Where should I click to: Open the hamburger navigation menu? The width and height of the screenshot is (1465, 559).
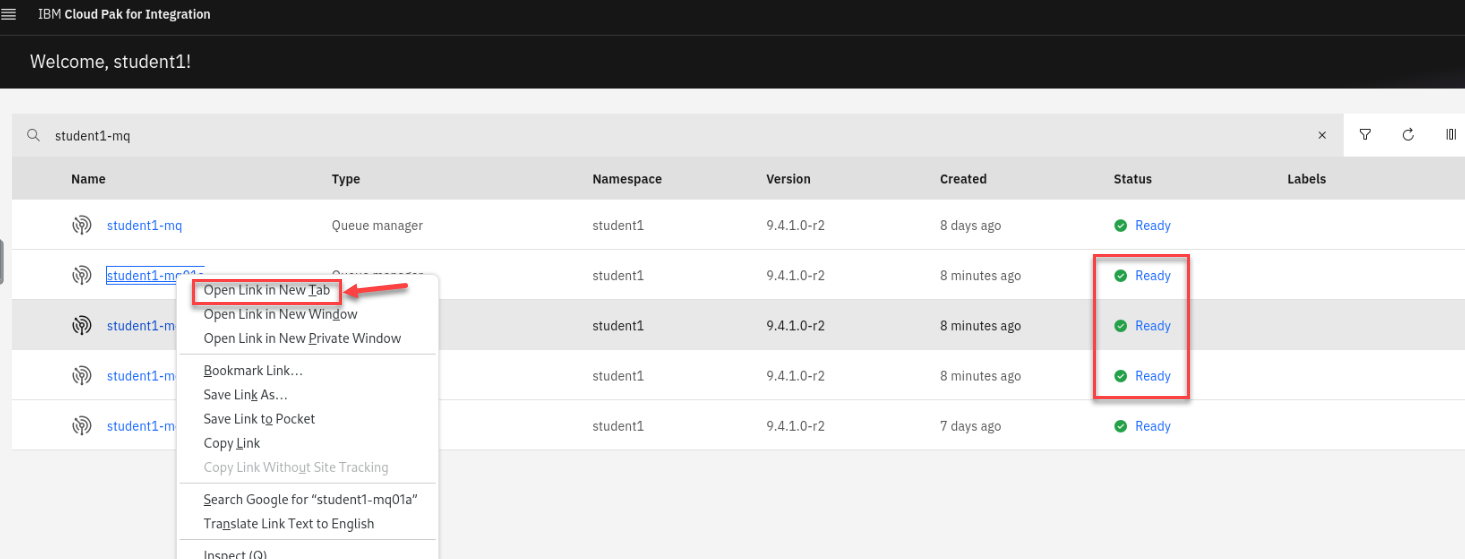10,15
